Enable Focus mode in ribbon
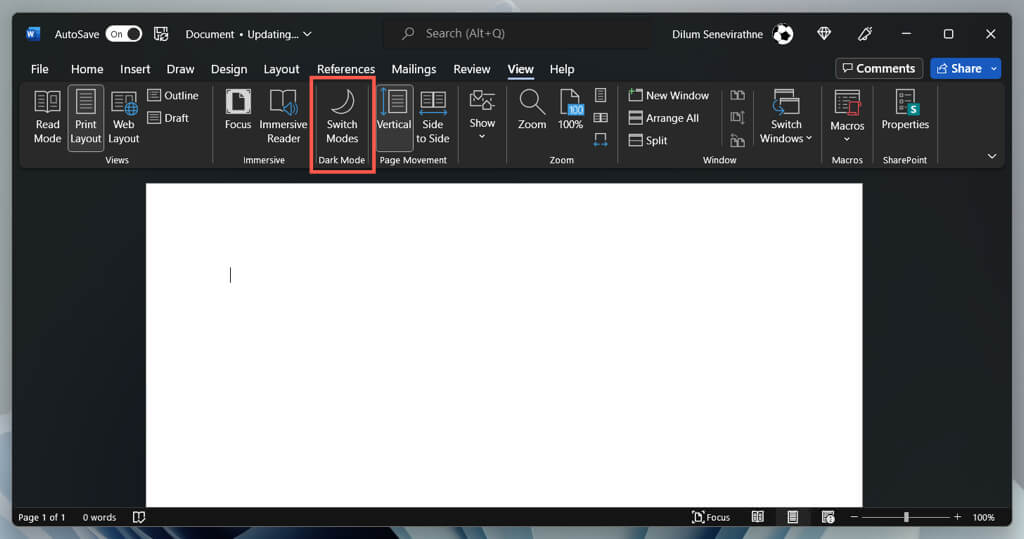This screenshot has height=539, width=1024. tap(238, 111)
